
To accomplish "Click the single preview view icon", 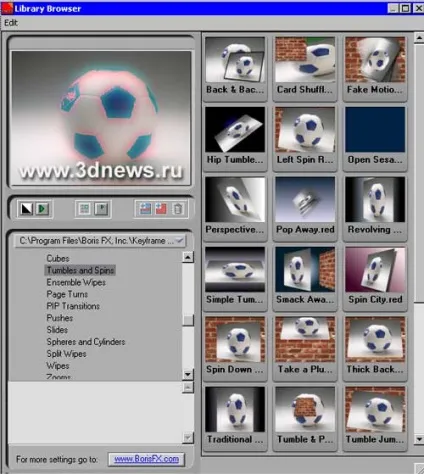I will 101,209.
